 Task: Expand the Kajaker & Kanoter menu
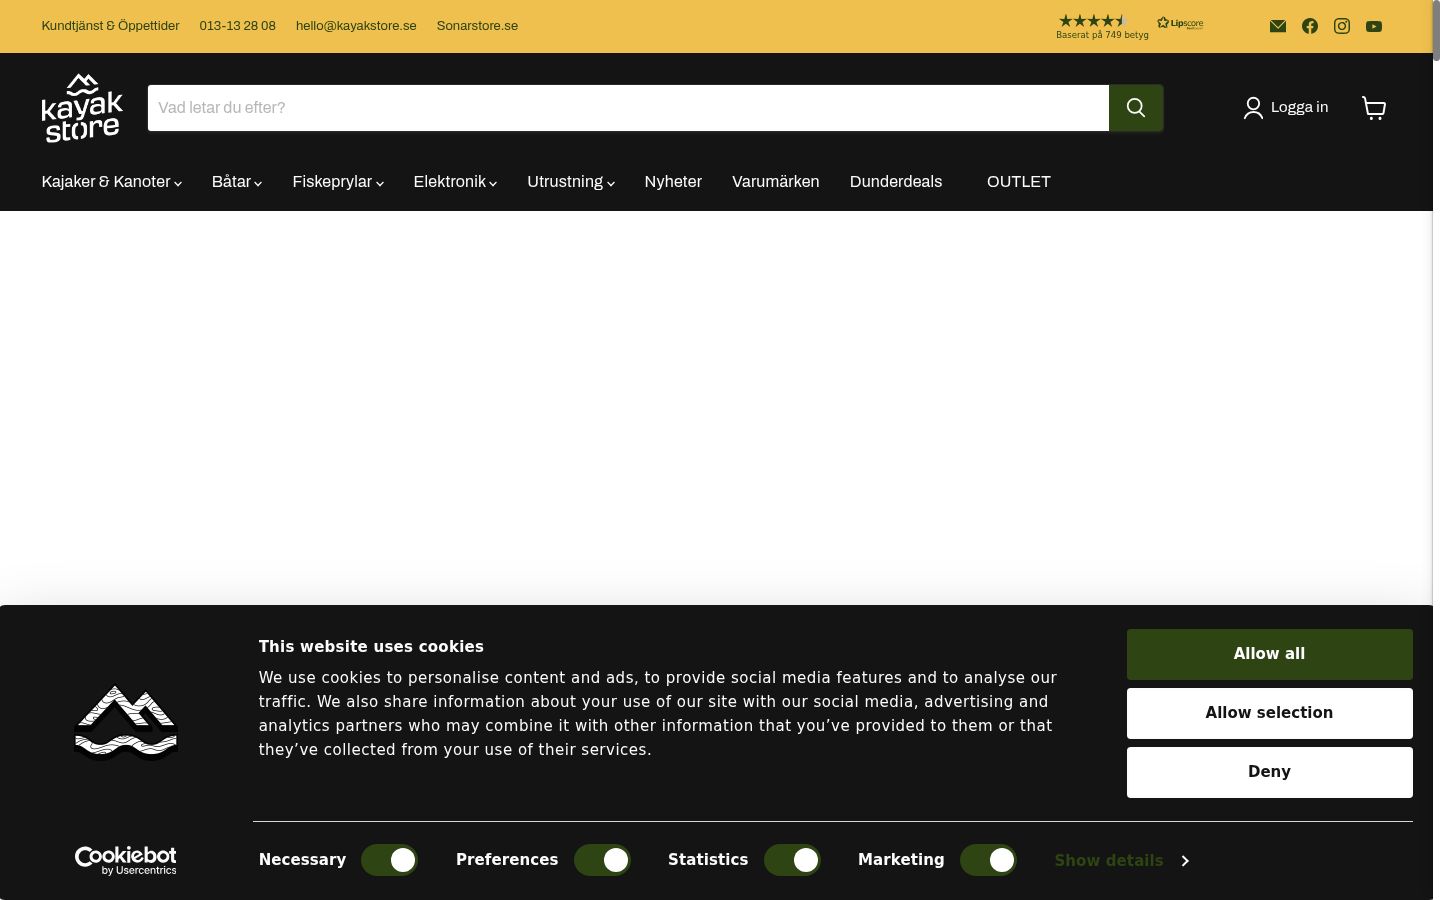112,182
